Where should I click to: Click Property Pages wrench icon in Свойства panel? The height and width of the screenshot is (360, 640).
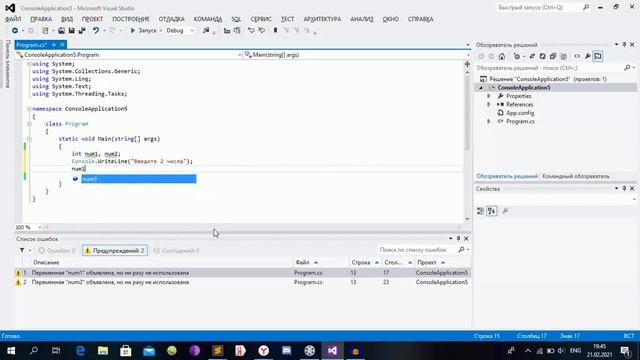(x=505, y=211)
